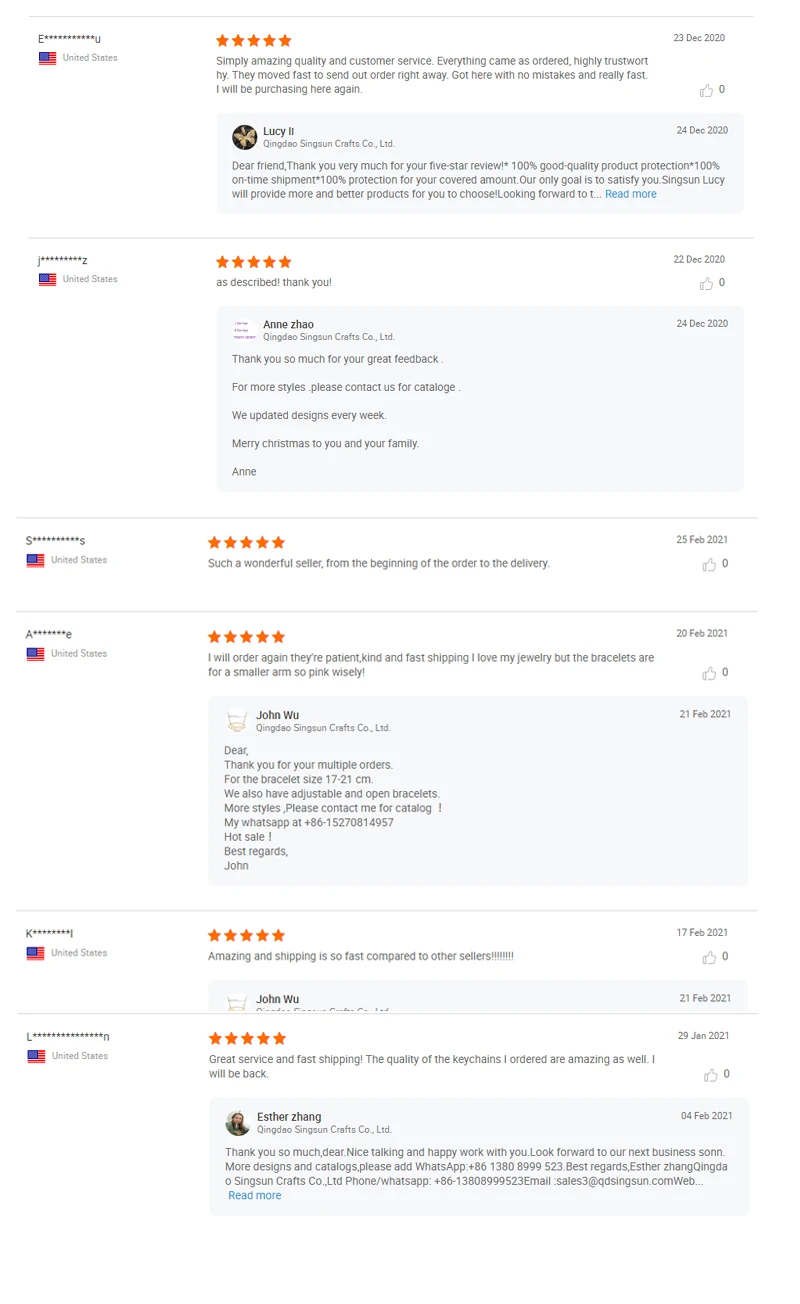Click the star rating on "as described" review
This screenshot has width=800, height=1304.
click(254, 262)
